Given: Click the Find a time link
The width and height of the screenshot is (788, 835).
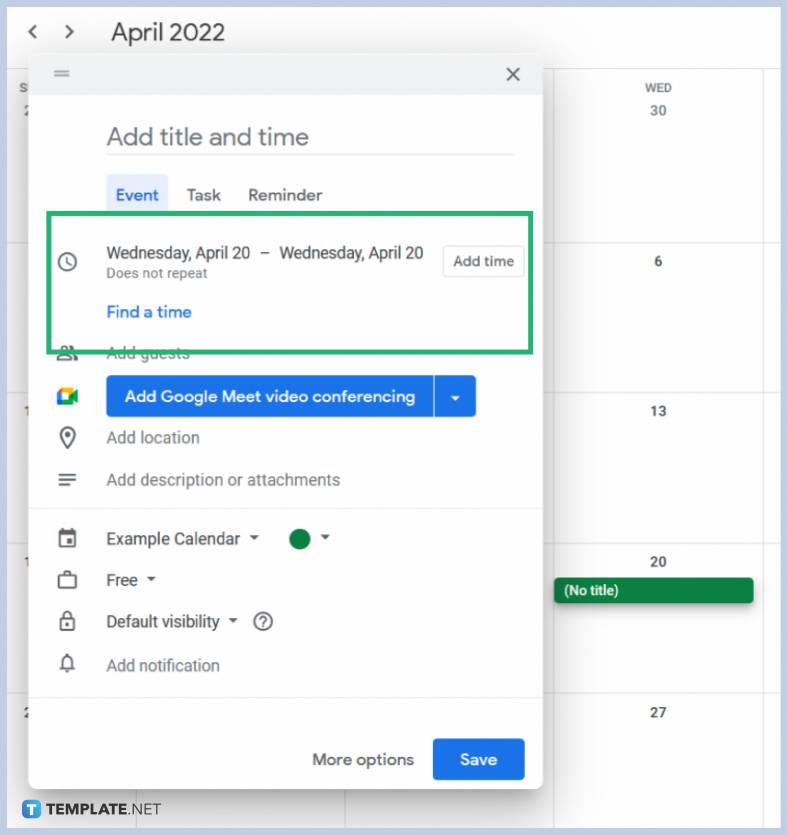Looking at the screenshot, I should coord(148,312).
